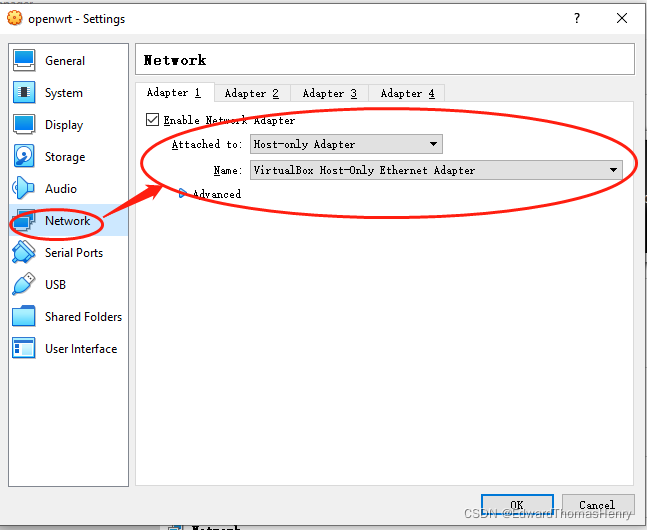Close the openwrt Settings dialog
This screenshot has height=530, width=647.
click(622, 18)
